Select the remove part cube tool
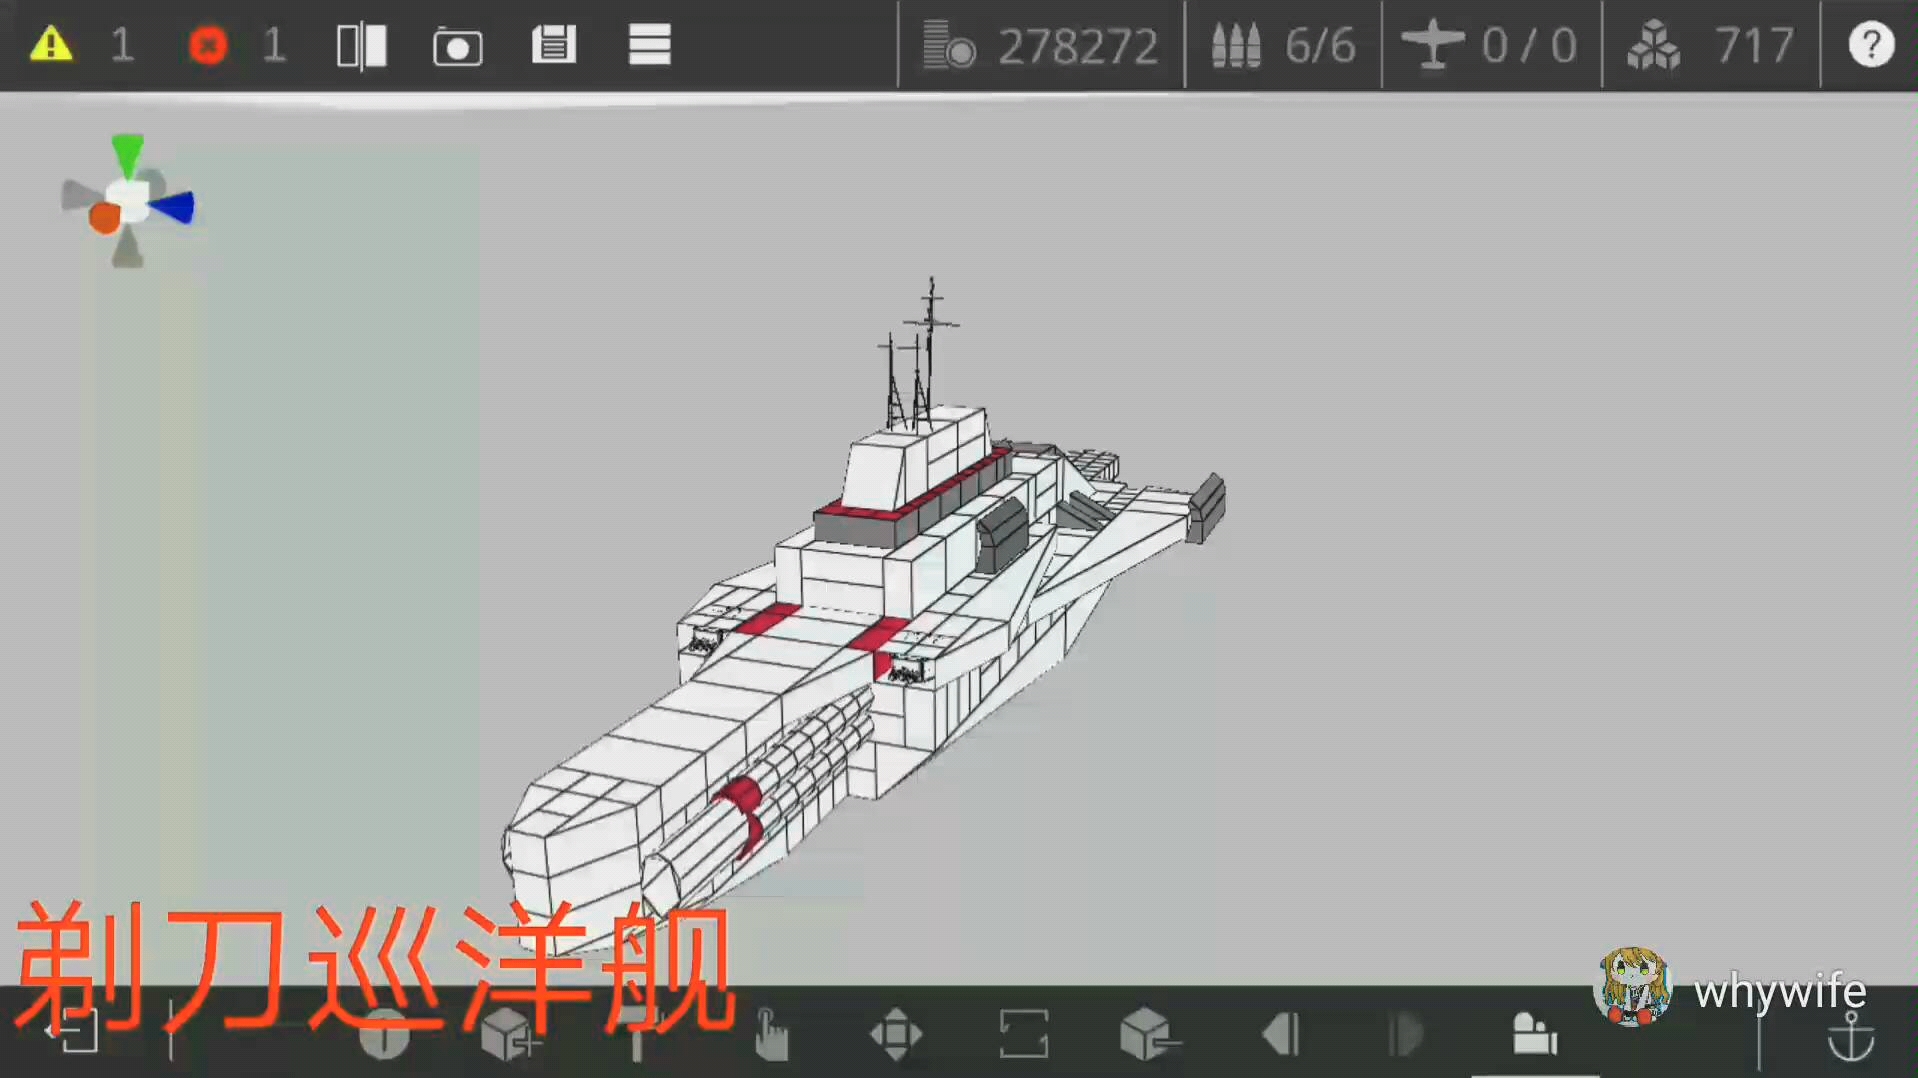This screenshot has width=1918, height=1078. click(1149, 1034)
